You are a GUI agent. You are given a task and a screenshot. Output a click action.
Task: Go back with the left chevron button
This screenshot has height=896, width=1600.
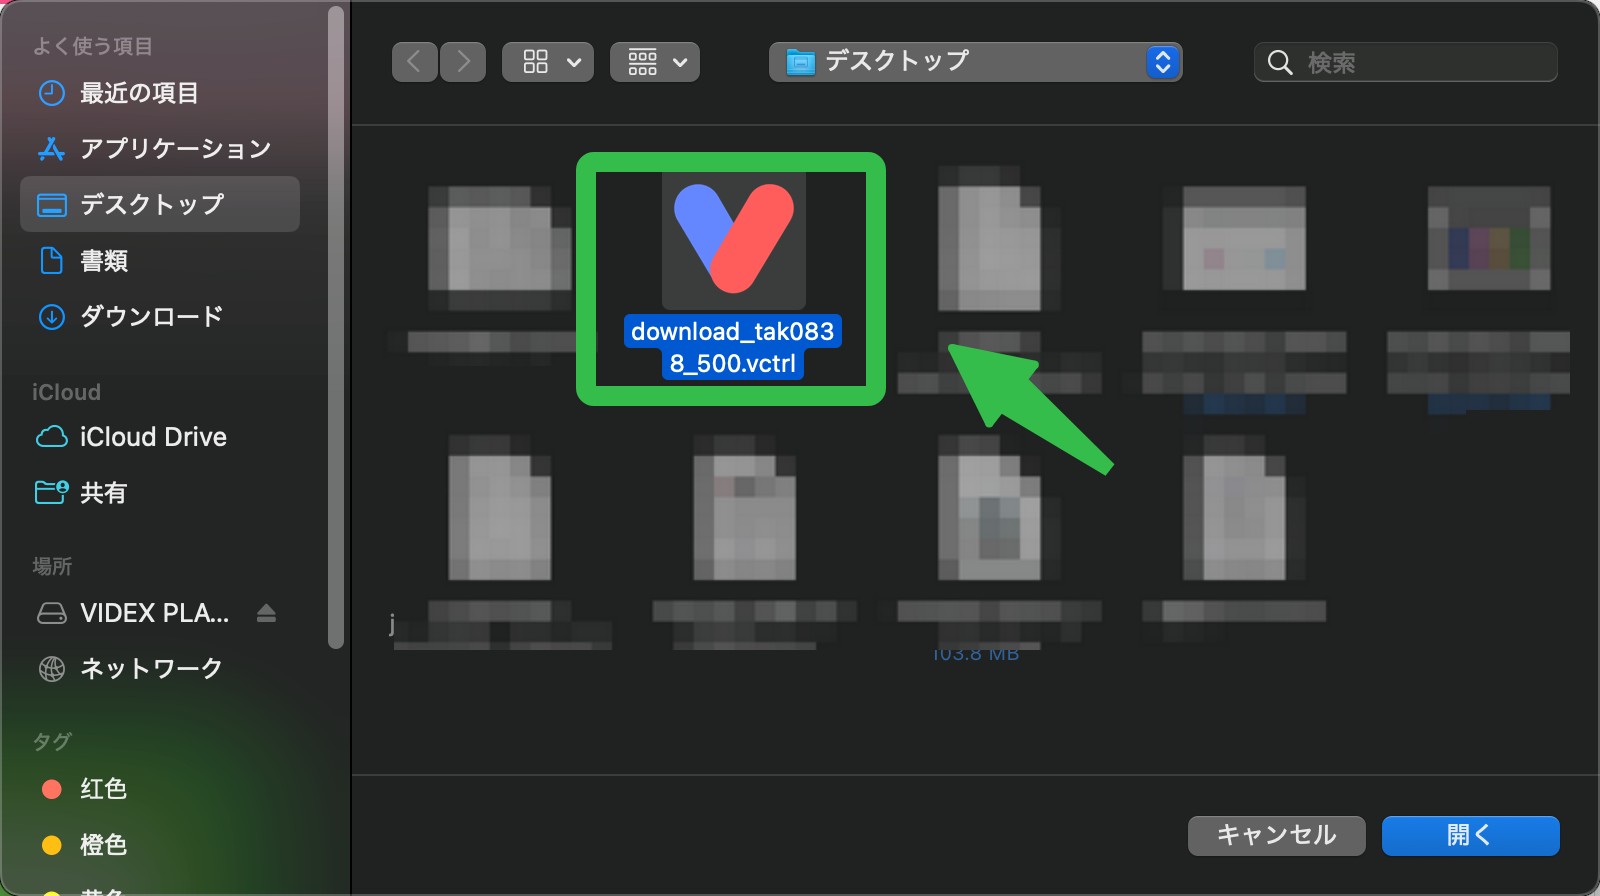pos(414,62)
